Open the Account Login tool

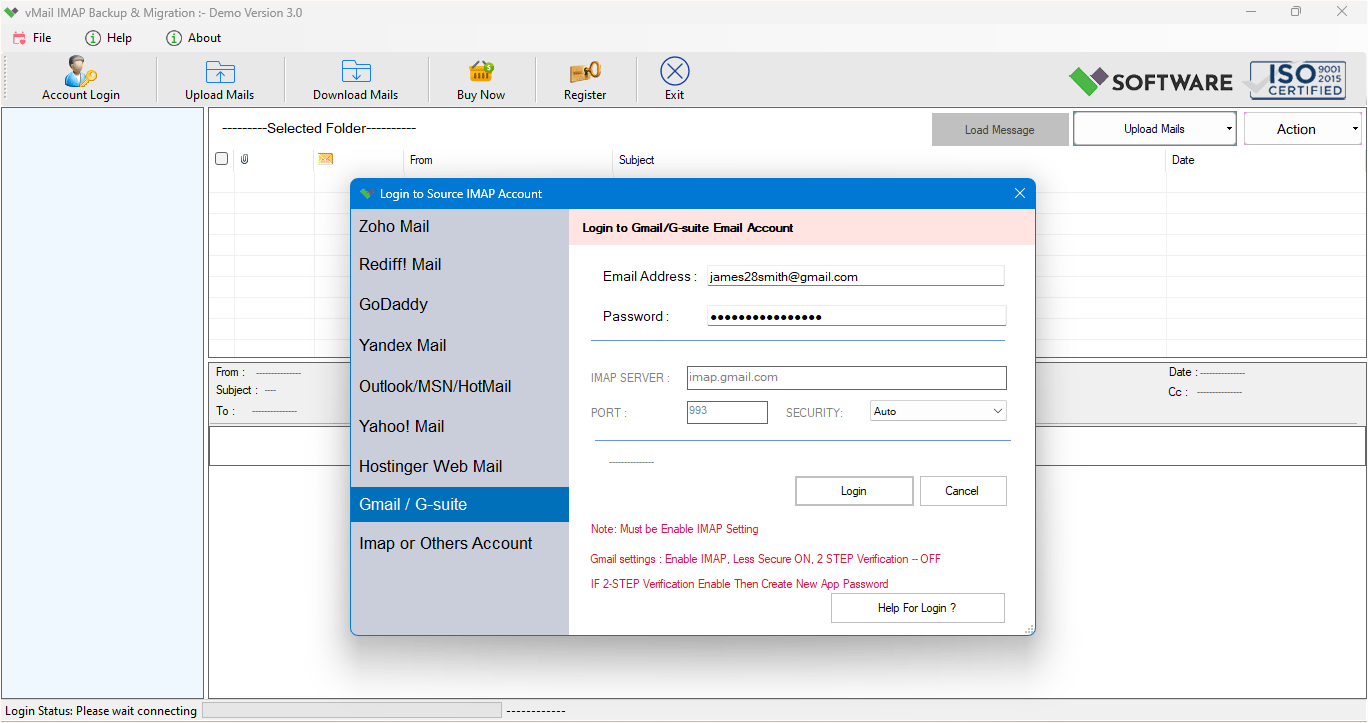[x=81, y=79]
